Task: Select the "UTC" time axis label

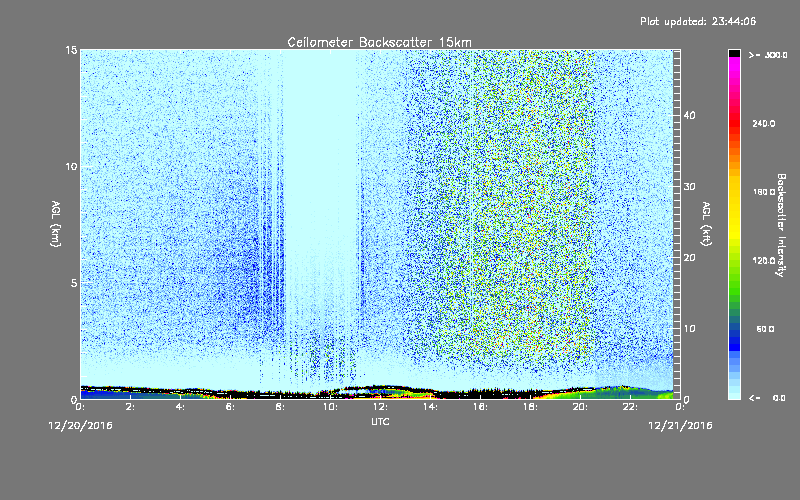Action: click(x=380, y=421)
